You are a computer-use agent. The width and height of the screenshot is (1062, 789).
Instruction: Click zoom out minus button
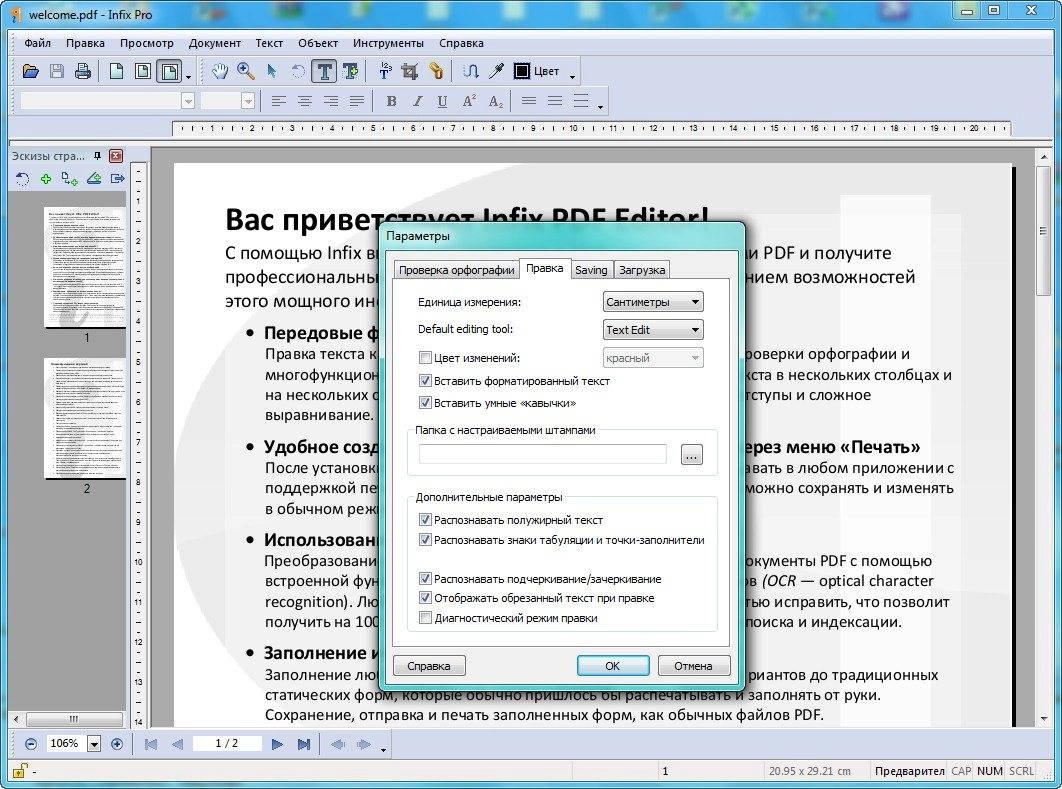[x=30, y=744]
